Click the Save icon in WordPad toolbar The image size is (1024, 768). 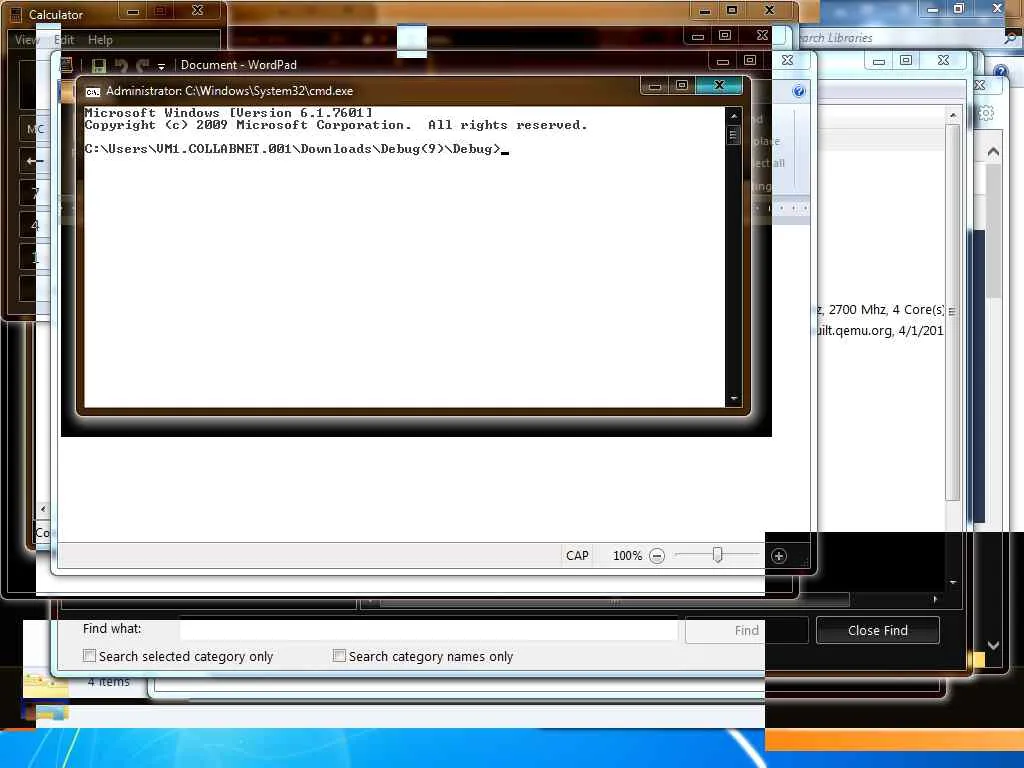click(x=99, y=65)
